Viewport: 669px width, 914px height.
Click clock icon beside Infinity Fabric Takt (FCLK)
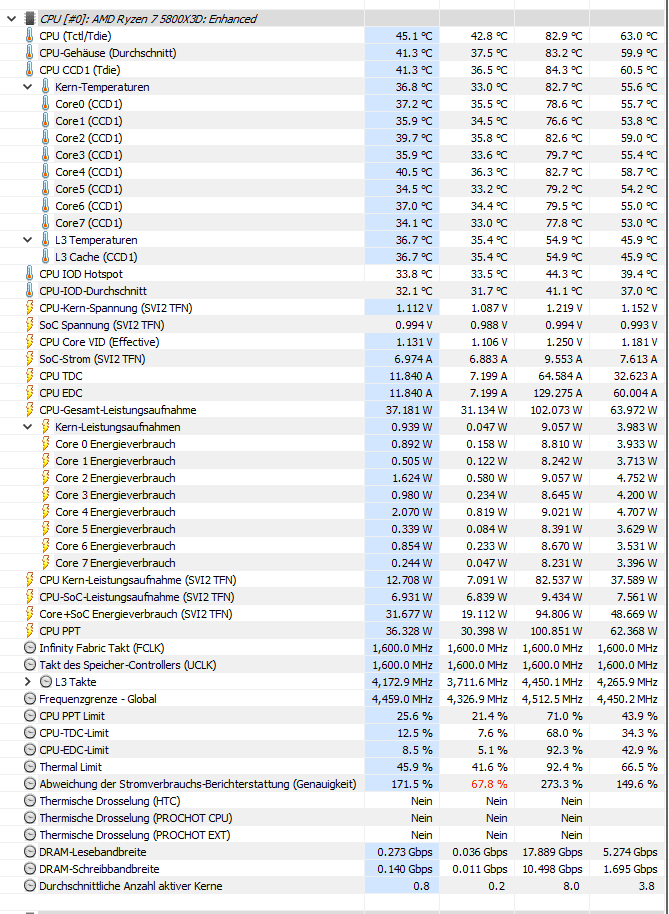29,648
